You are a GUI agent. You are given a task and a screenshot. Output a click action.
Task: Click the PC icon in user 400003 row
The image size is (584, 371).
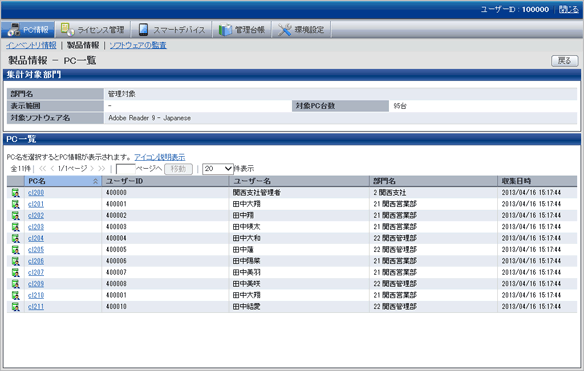(x=15, y=227)
